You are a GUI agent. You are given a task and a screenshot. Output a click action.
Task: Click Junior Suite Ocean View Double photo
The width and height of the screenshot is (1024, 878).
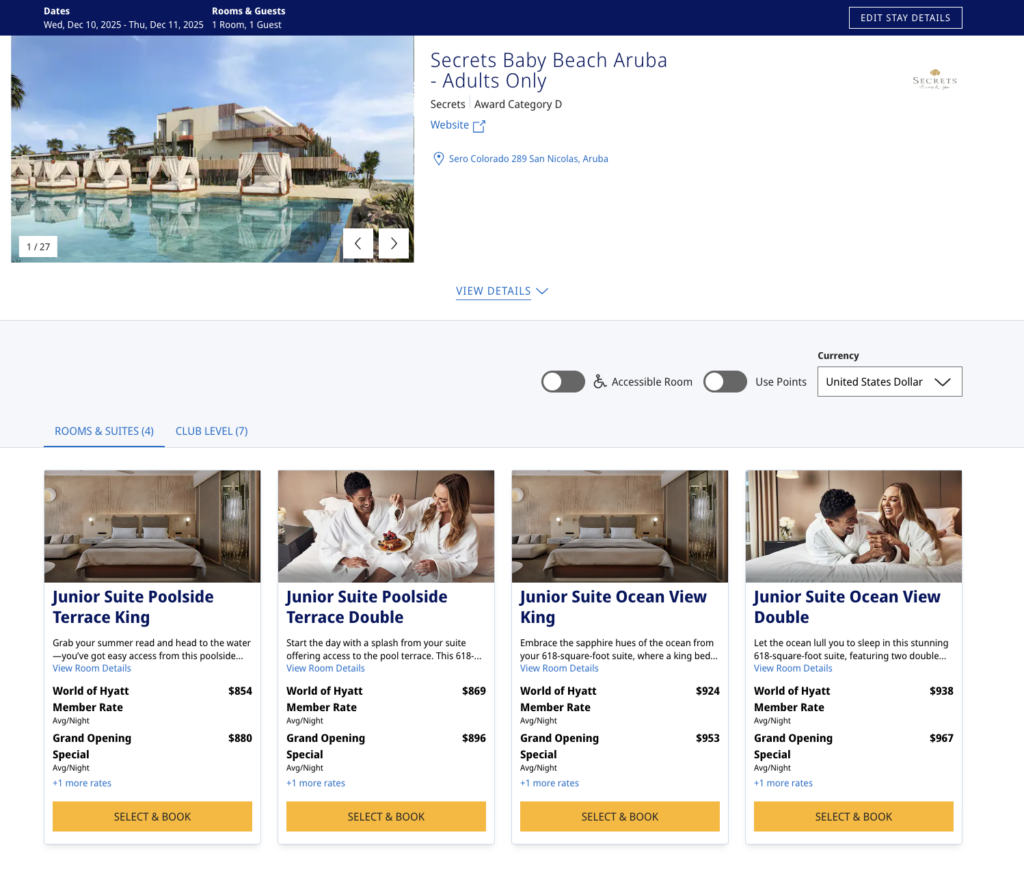[854, 527]
